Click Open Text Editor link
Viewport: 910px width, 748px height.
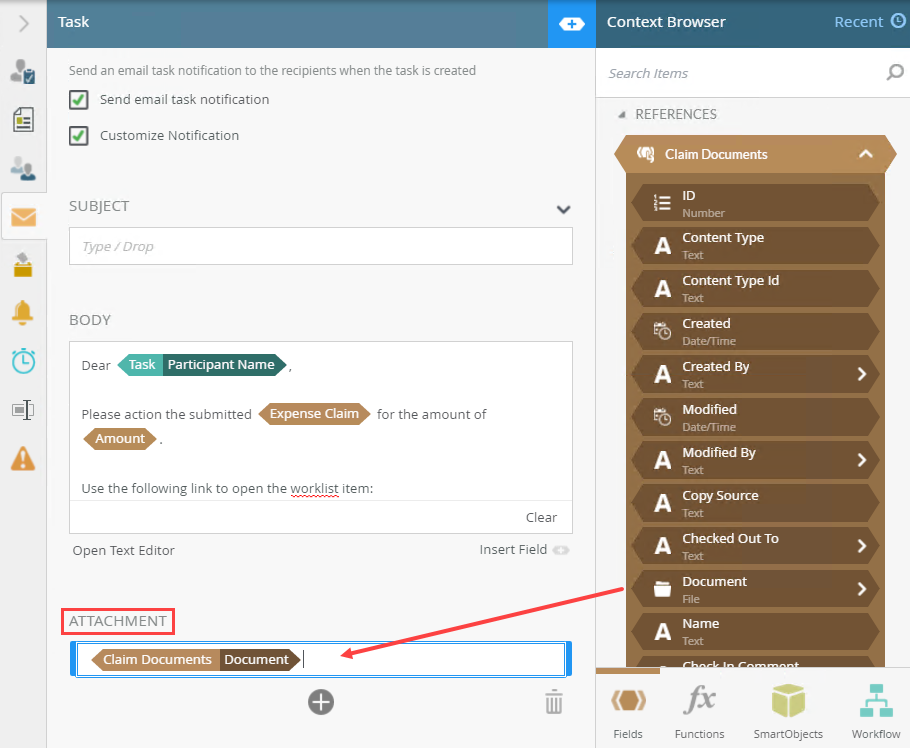tap(124, 550)
